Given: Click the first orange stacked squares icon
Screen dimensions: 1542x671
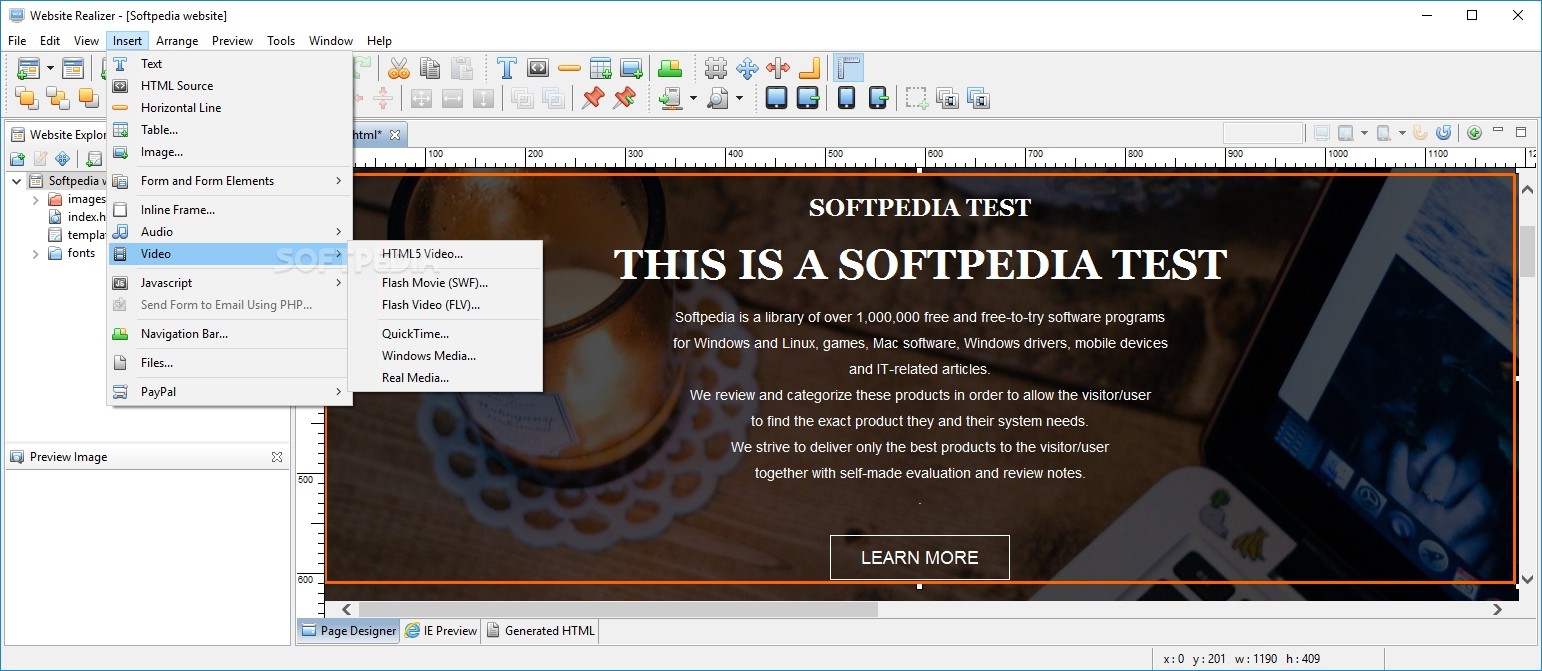Looking at the screenshot, I should pyautogui.click(x=27, y=98).
